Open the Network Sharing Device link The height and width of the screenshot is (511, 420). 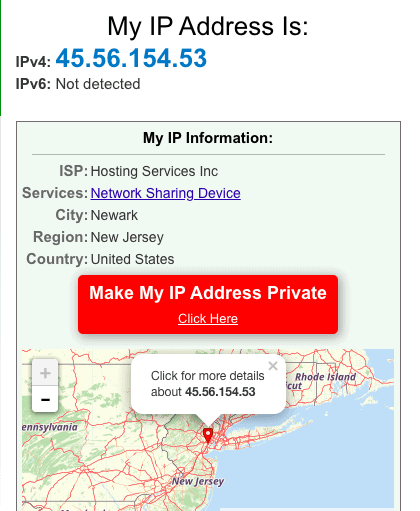(165, 193)
